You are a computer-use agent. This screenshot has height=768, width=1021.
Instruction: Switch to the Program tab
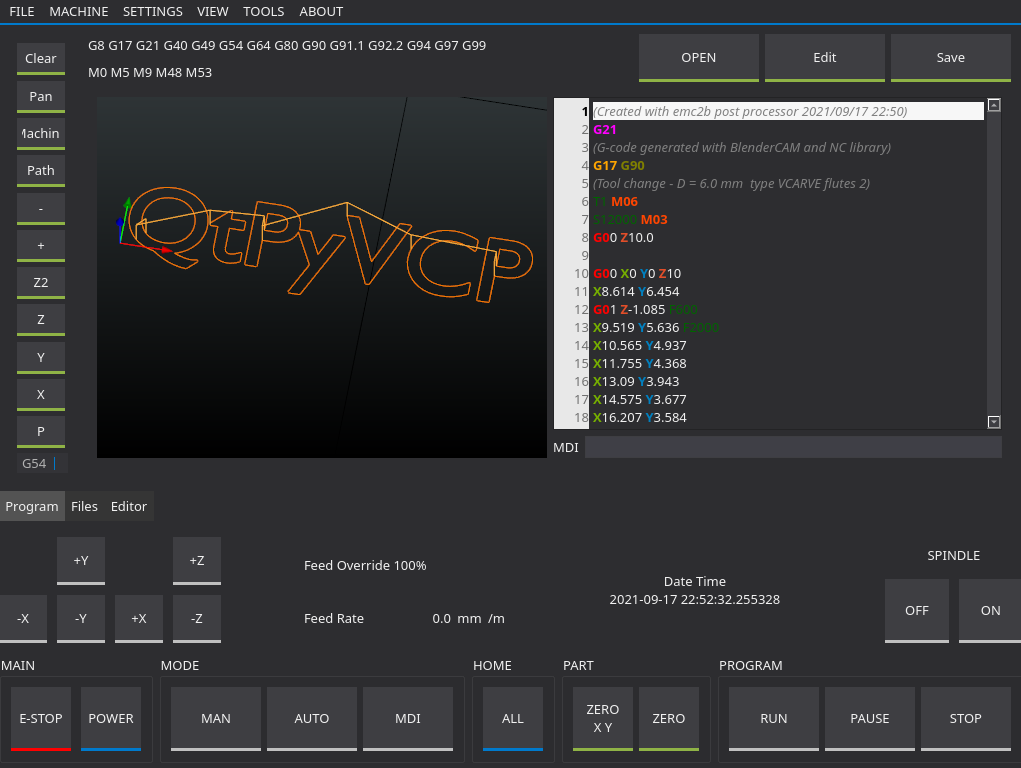(32, 506)
